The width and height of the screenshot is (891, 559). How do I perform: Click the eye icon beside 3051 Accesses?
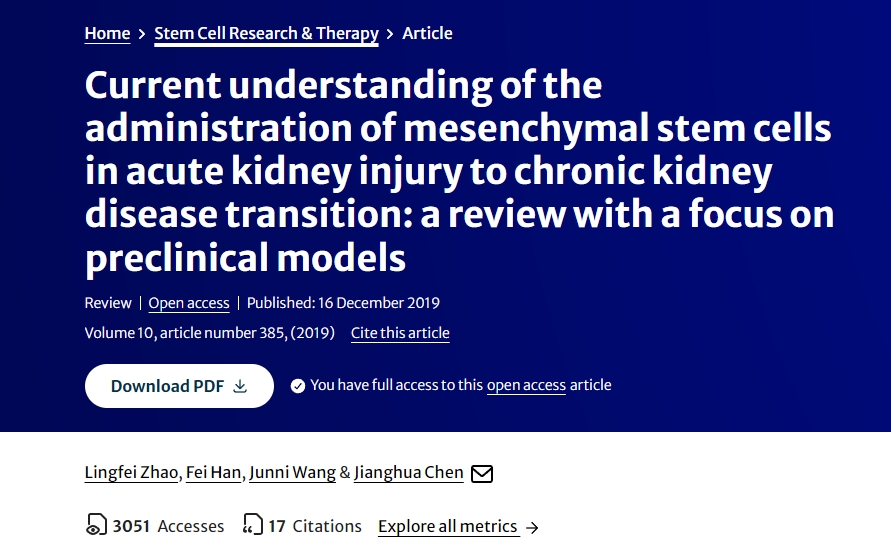click(96, 526)
